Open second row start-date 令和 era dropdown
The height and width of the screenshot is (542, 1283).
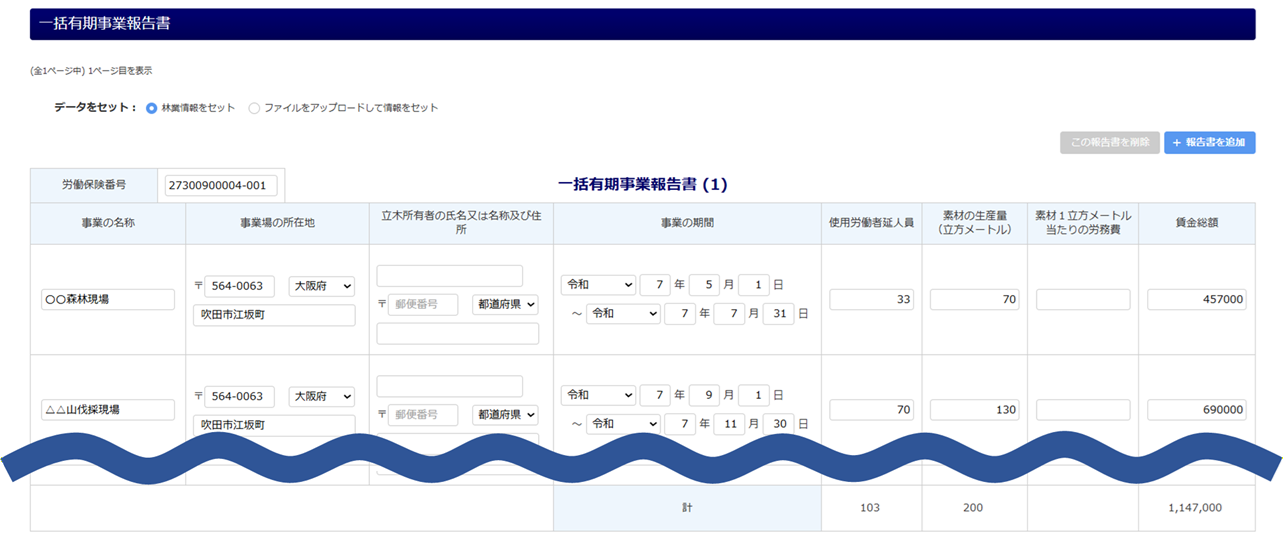(598, 395)
